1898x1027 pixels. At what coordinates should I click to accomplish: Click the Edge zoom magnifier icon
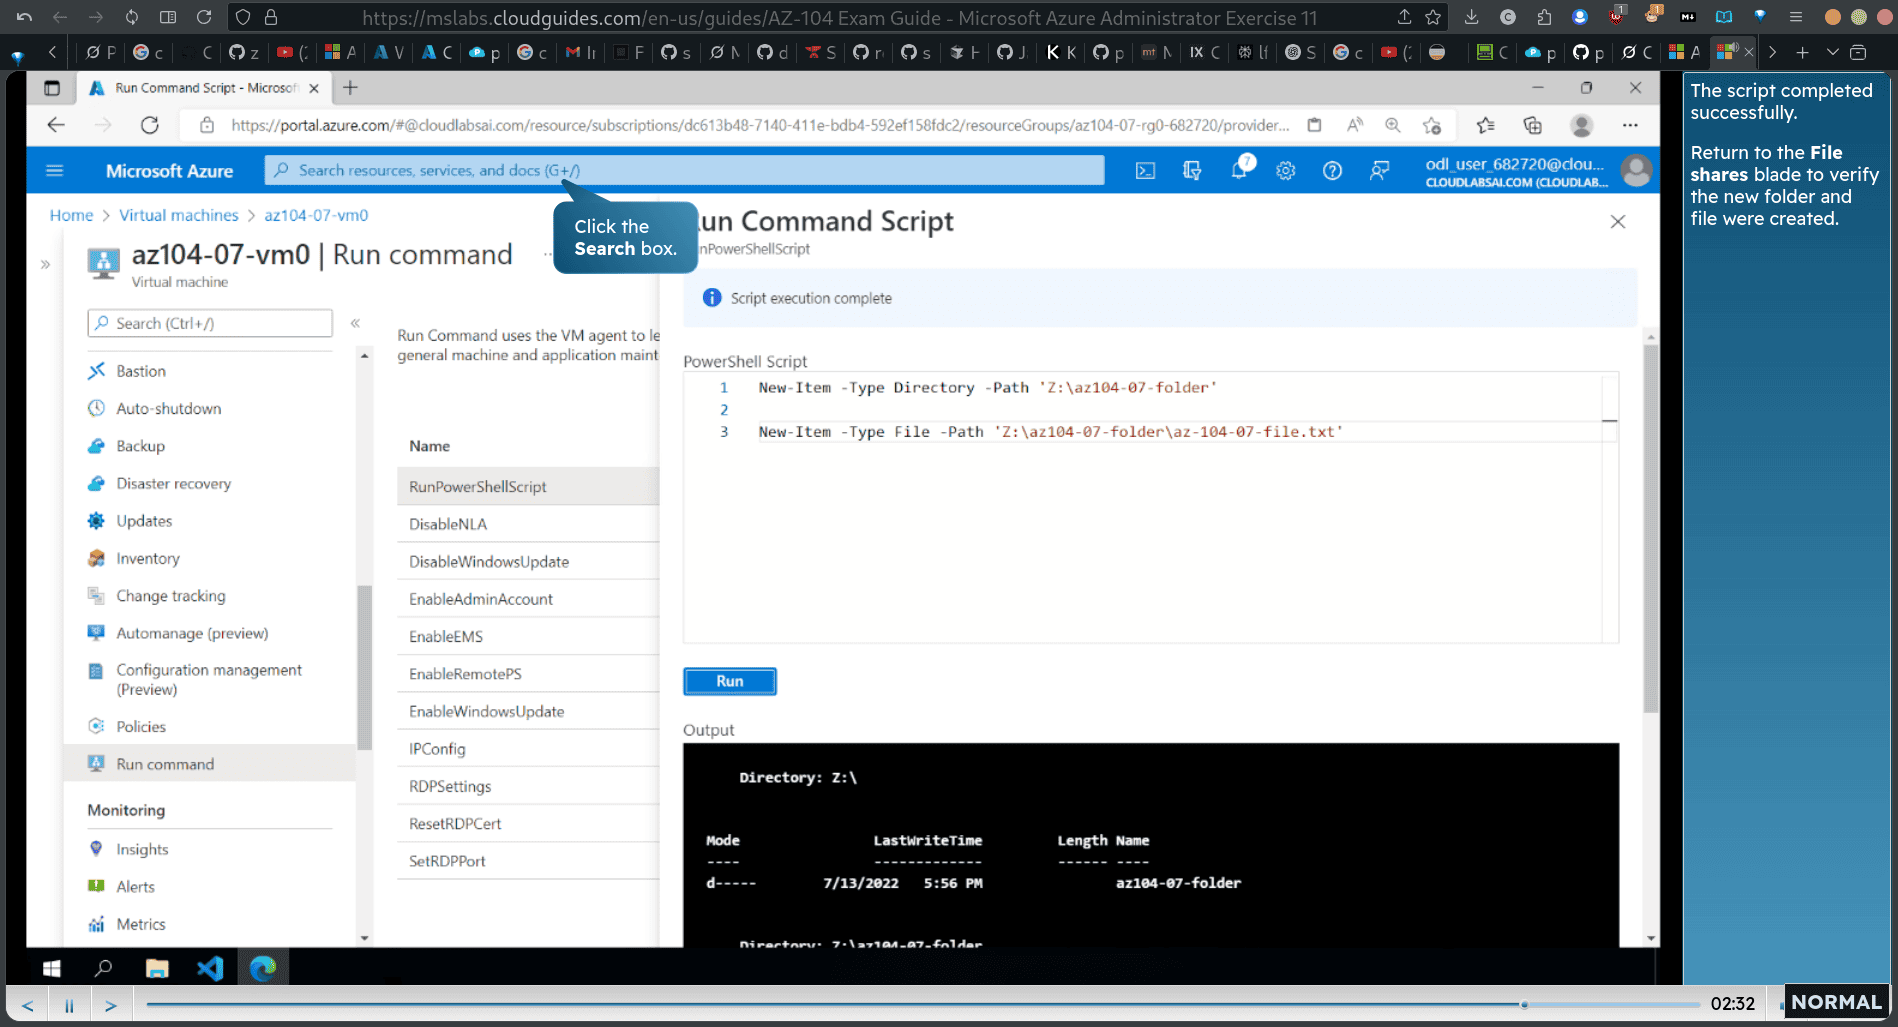(x=1392, y=125)
